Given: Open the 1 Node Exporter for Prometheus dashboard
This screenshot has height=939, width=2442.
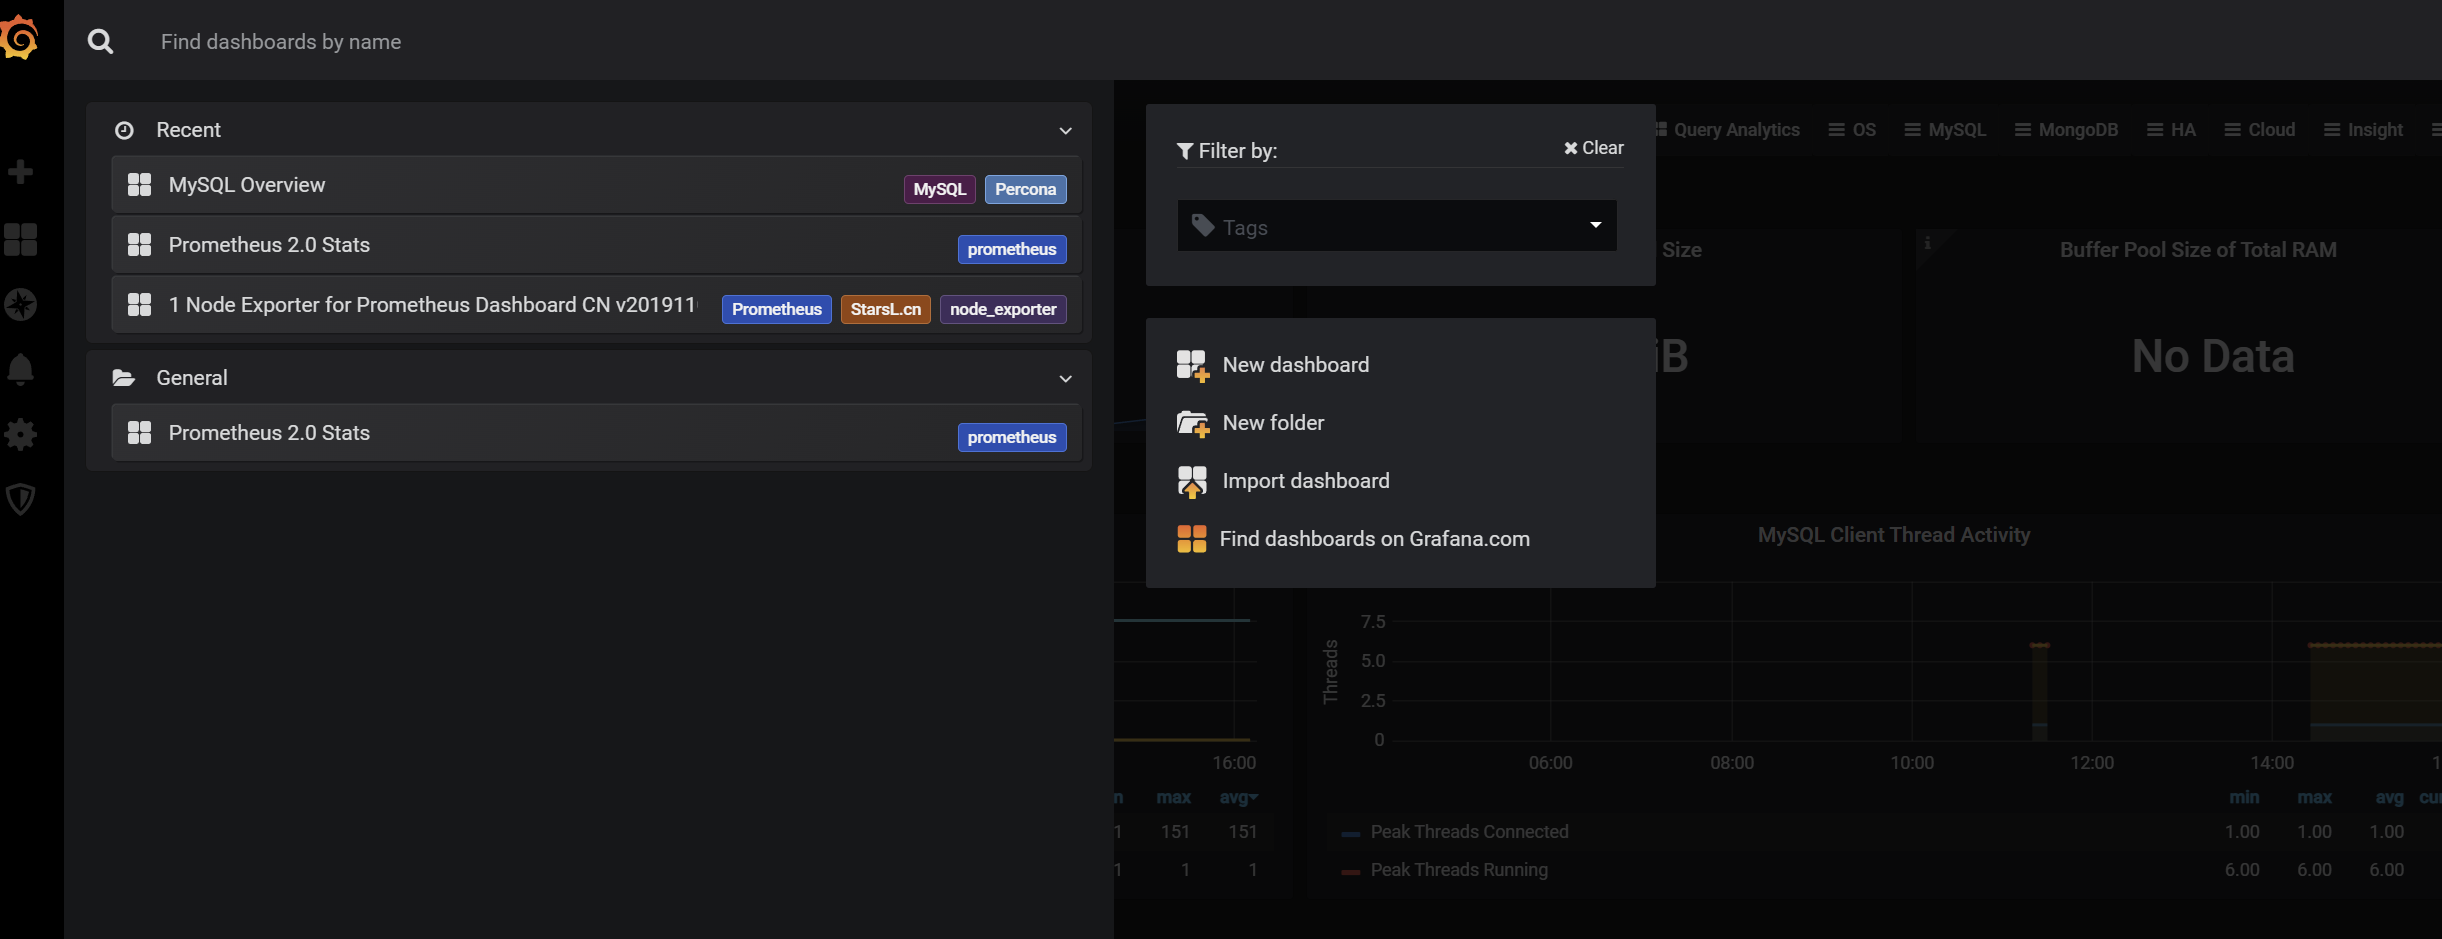Looking at the screenshot, I should coord(597,305).
